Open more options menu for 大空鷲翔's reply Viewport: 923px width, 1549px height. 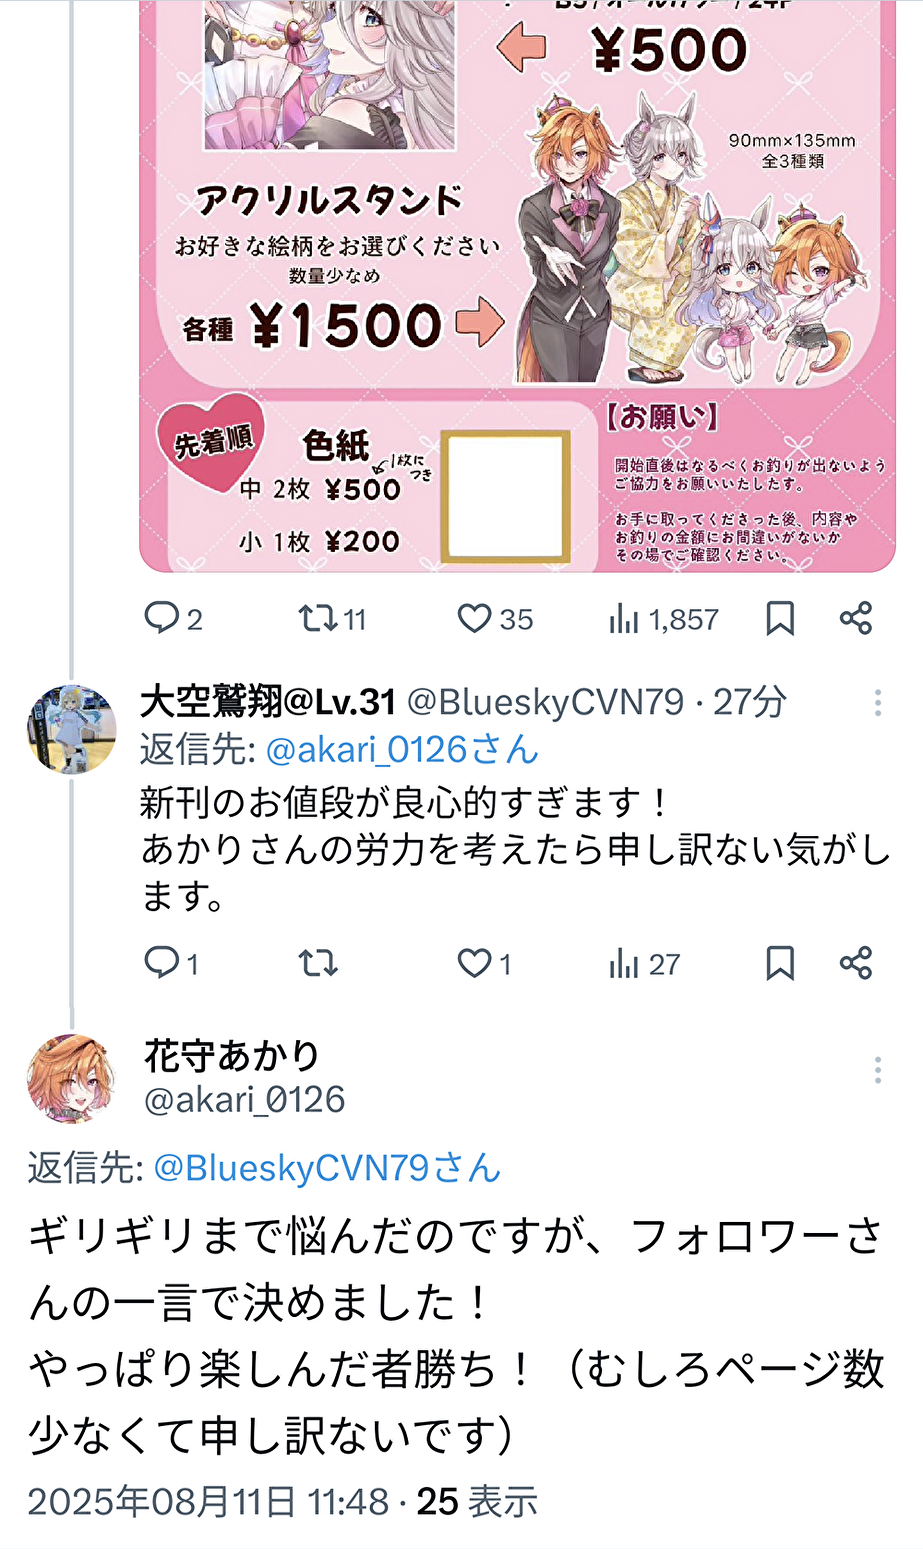878,703
